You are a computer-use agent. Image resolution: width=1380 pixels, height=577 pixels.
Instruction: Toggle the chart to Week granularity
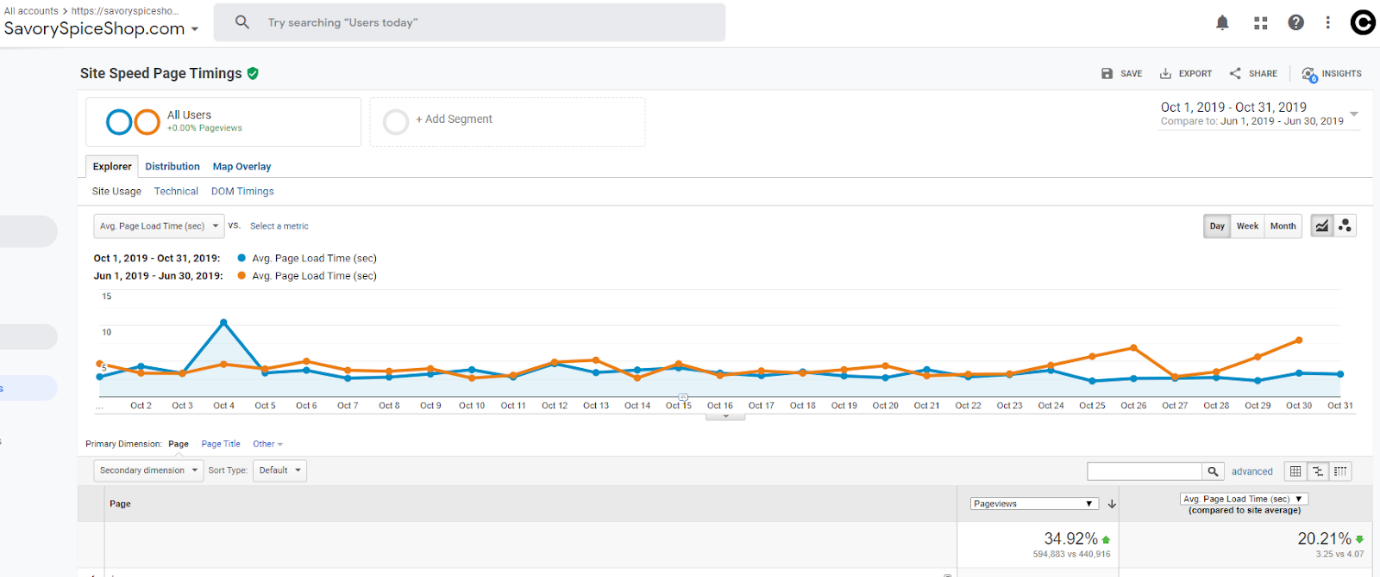pyautogui.click(x=1247, y=226)
